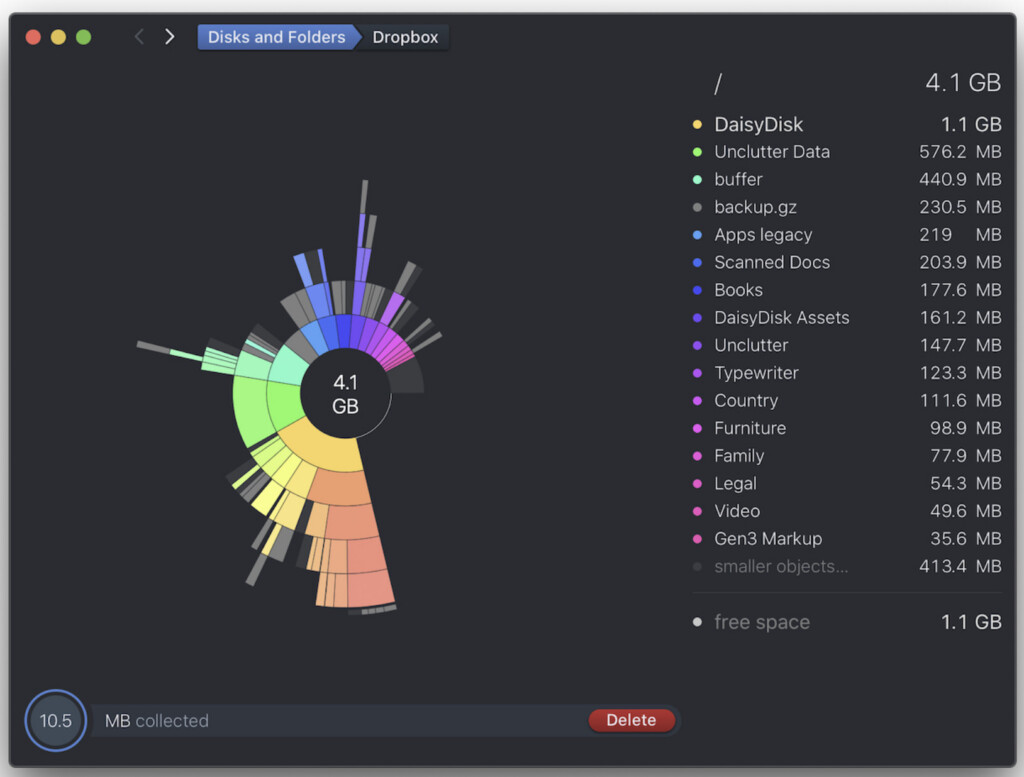Screen dimensions: 1024x777
Task: Click the white dot beside free space
Action: pos(698,622)
